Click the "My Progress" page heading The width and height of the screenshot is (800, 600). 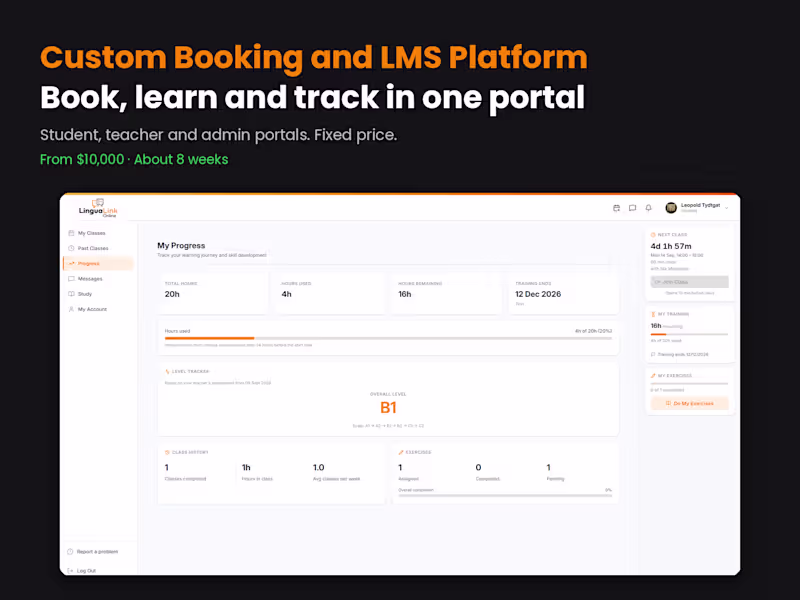(x=181, y=245)
